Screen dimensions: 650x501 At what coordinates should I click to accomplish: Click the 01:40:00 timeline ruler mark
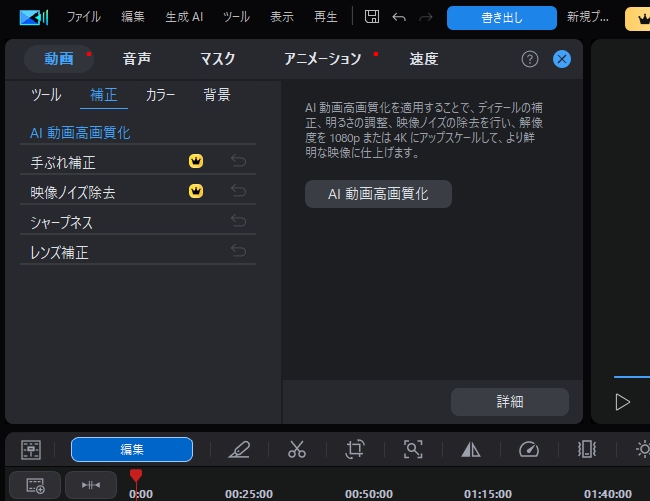608,494
